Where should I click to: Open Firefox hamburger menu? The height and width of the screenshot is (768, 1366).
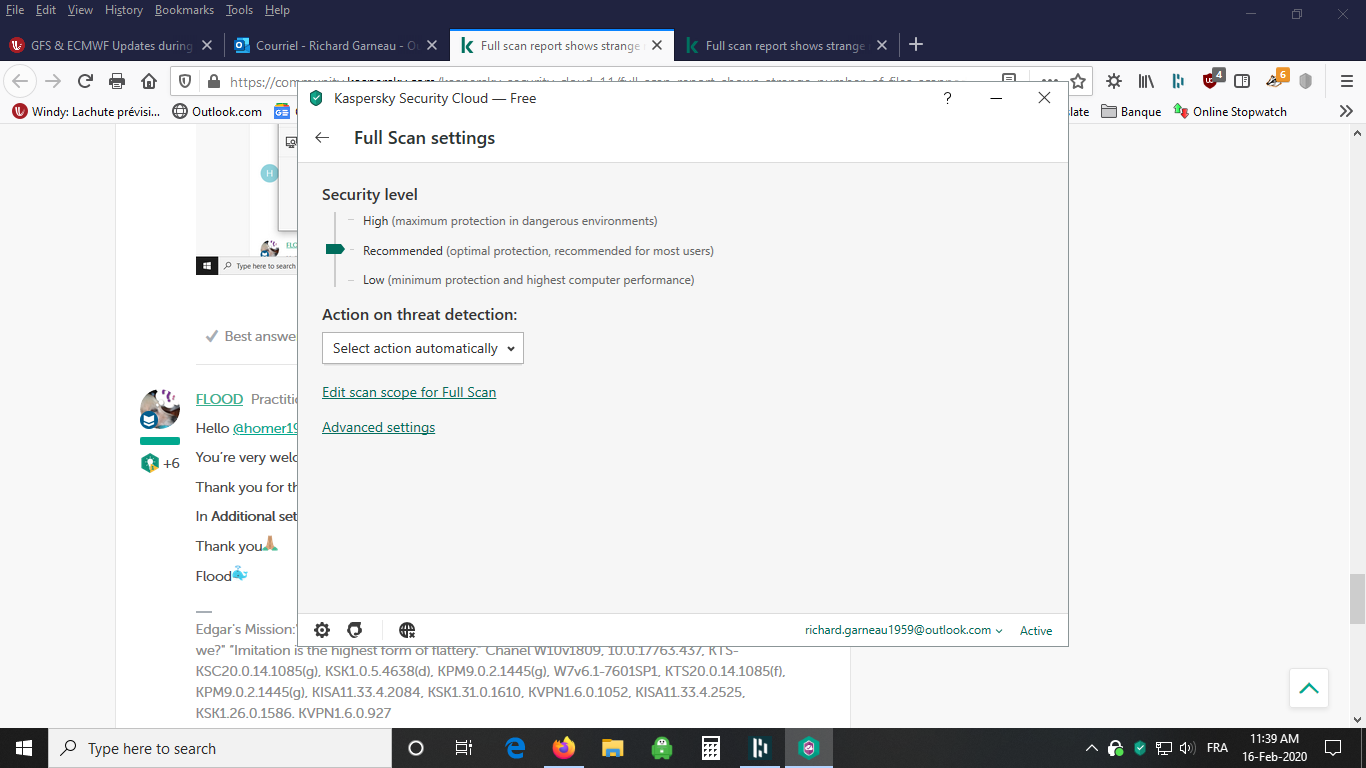[x=1346, y=81]
